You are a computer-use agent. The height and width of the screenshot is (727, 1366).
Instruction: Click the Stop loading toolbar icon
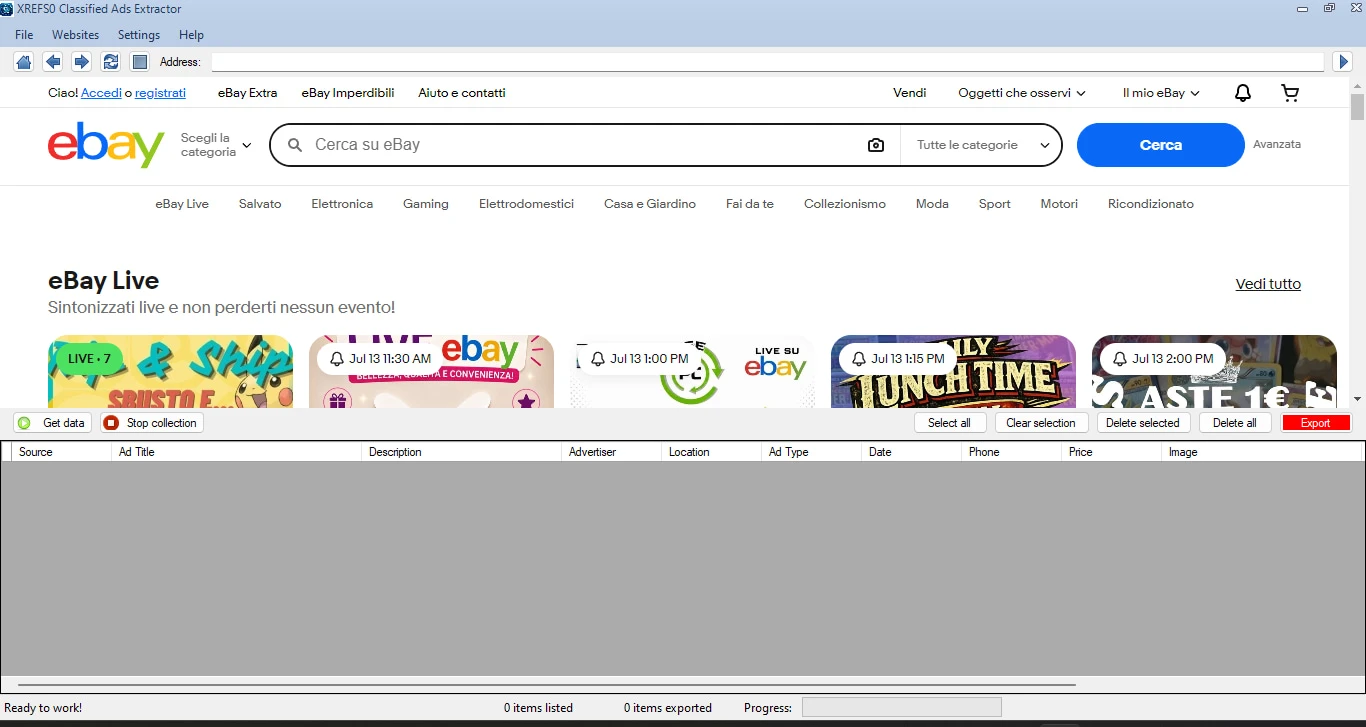(140, 62)
